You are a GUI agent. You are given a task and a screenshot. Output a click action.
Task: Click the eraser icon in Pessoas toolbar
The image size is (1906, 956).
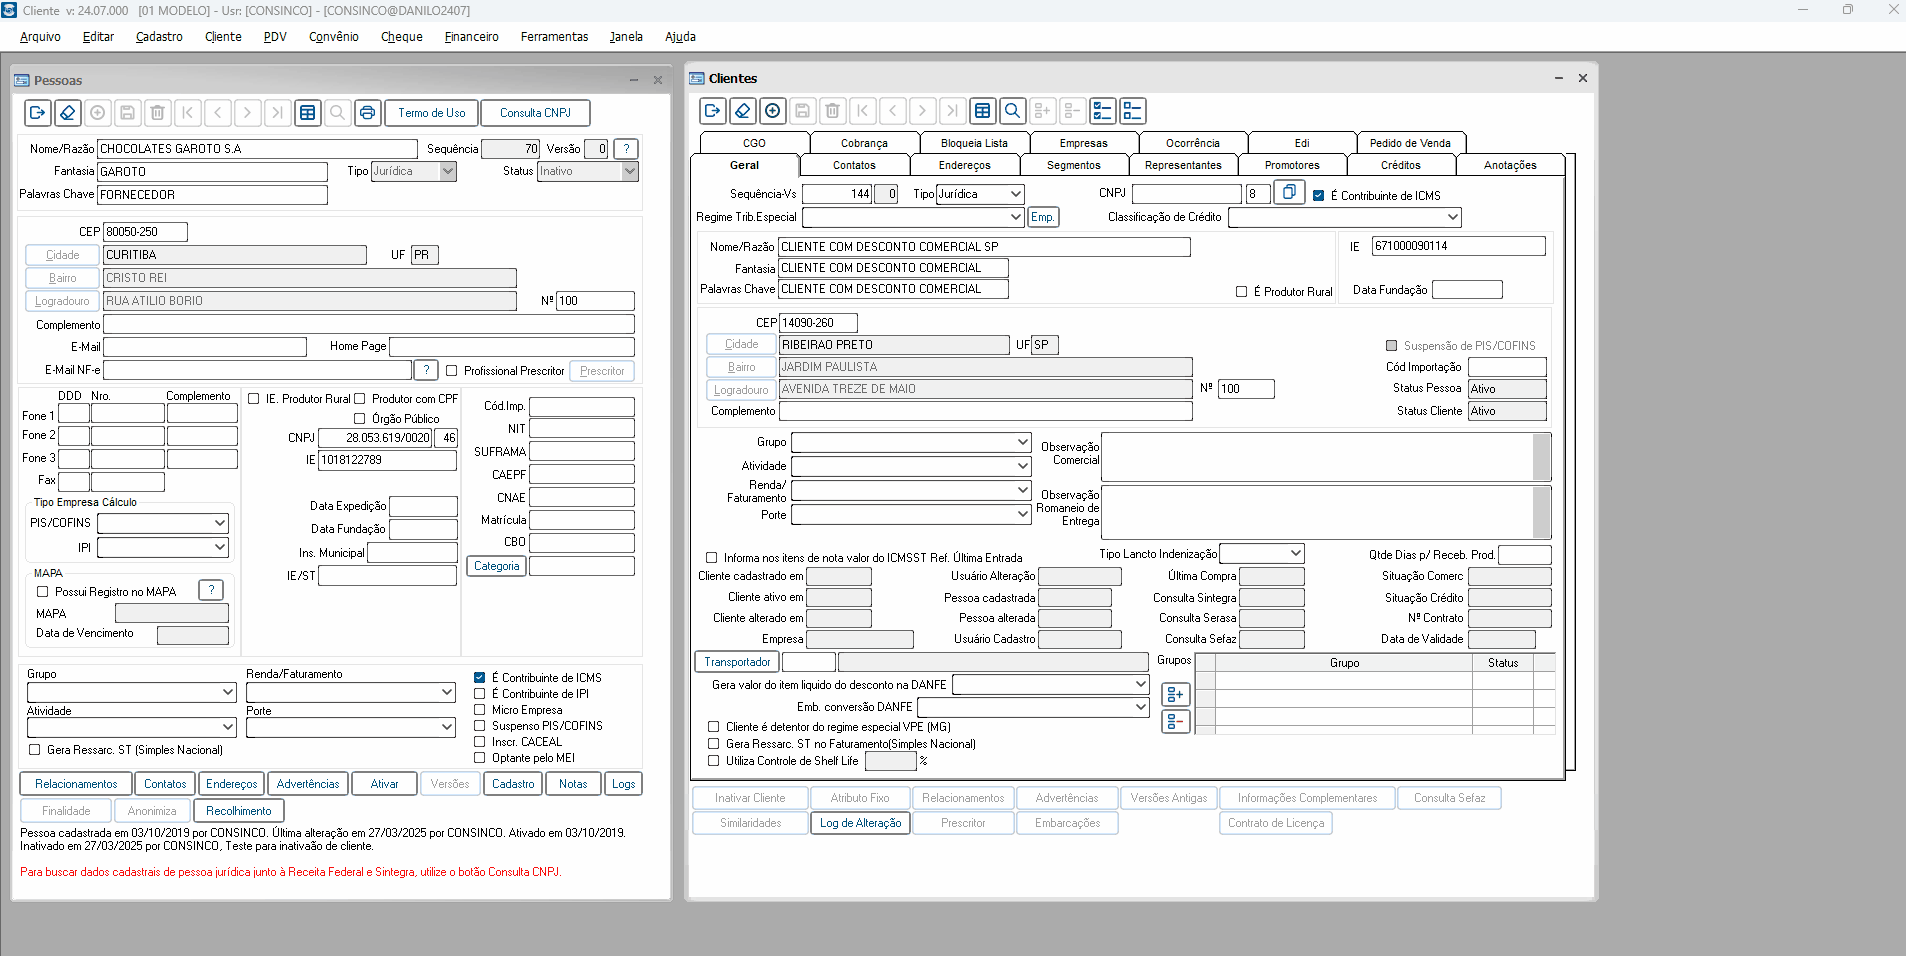pos(67,113)
